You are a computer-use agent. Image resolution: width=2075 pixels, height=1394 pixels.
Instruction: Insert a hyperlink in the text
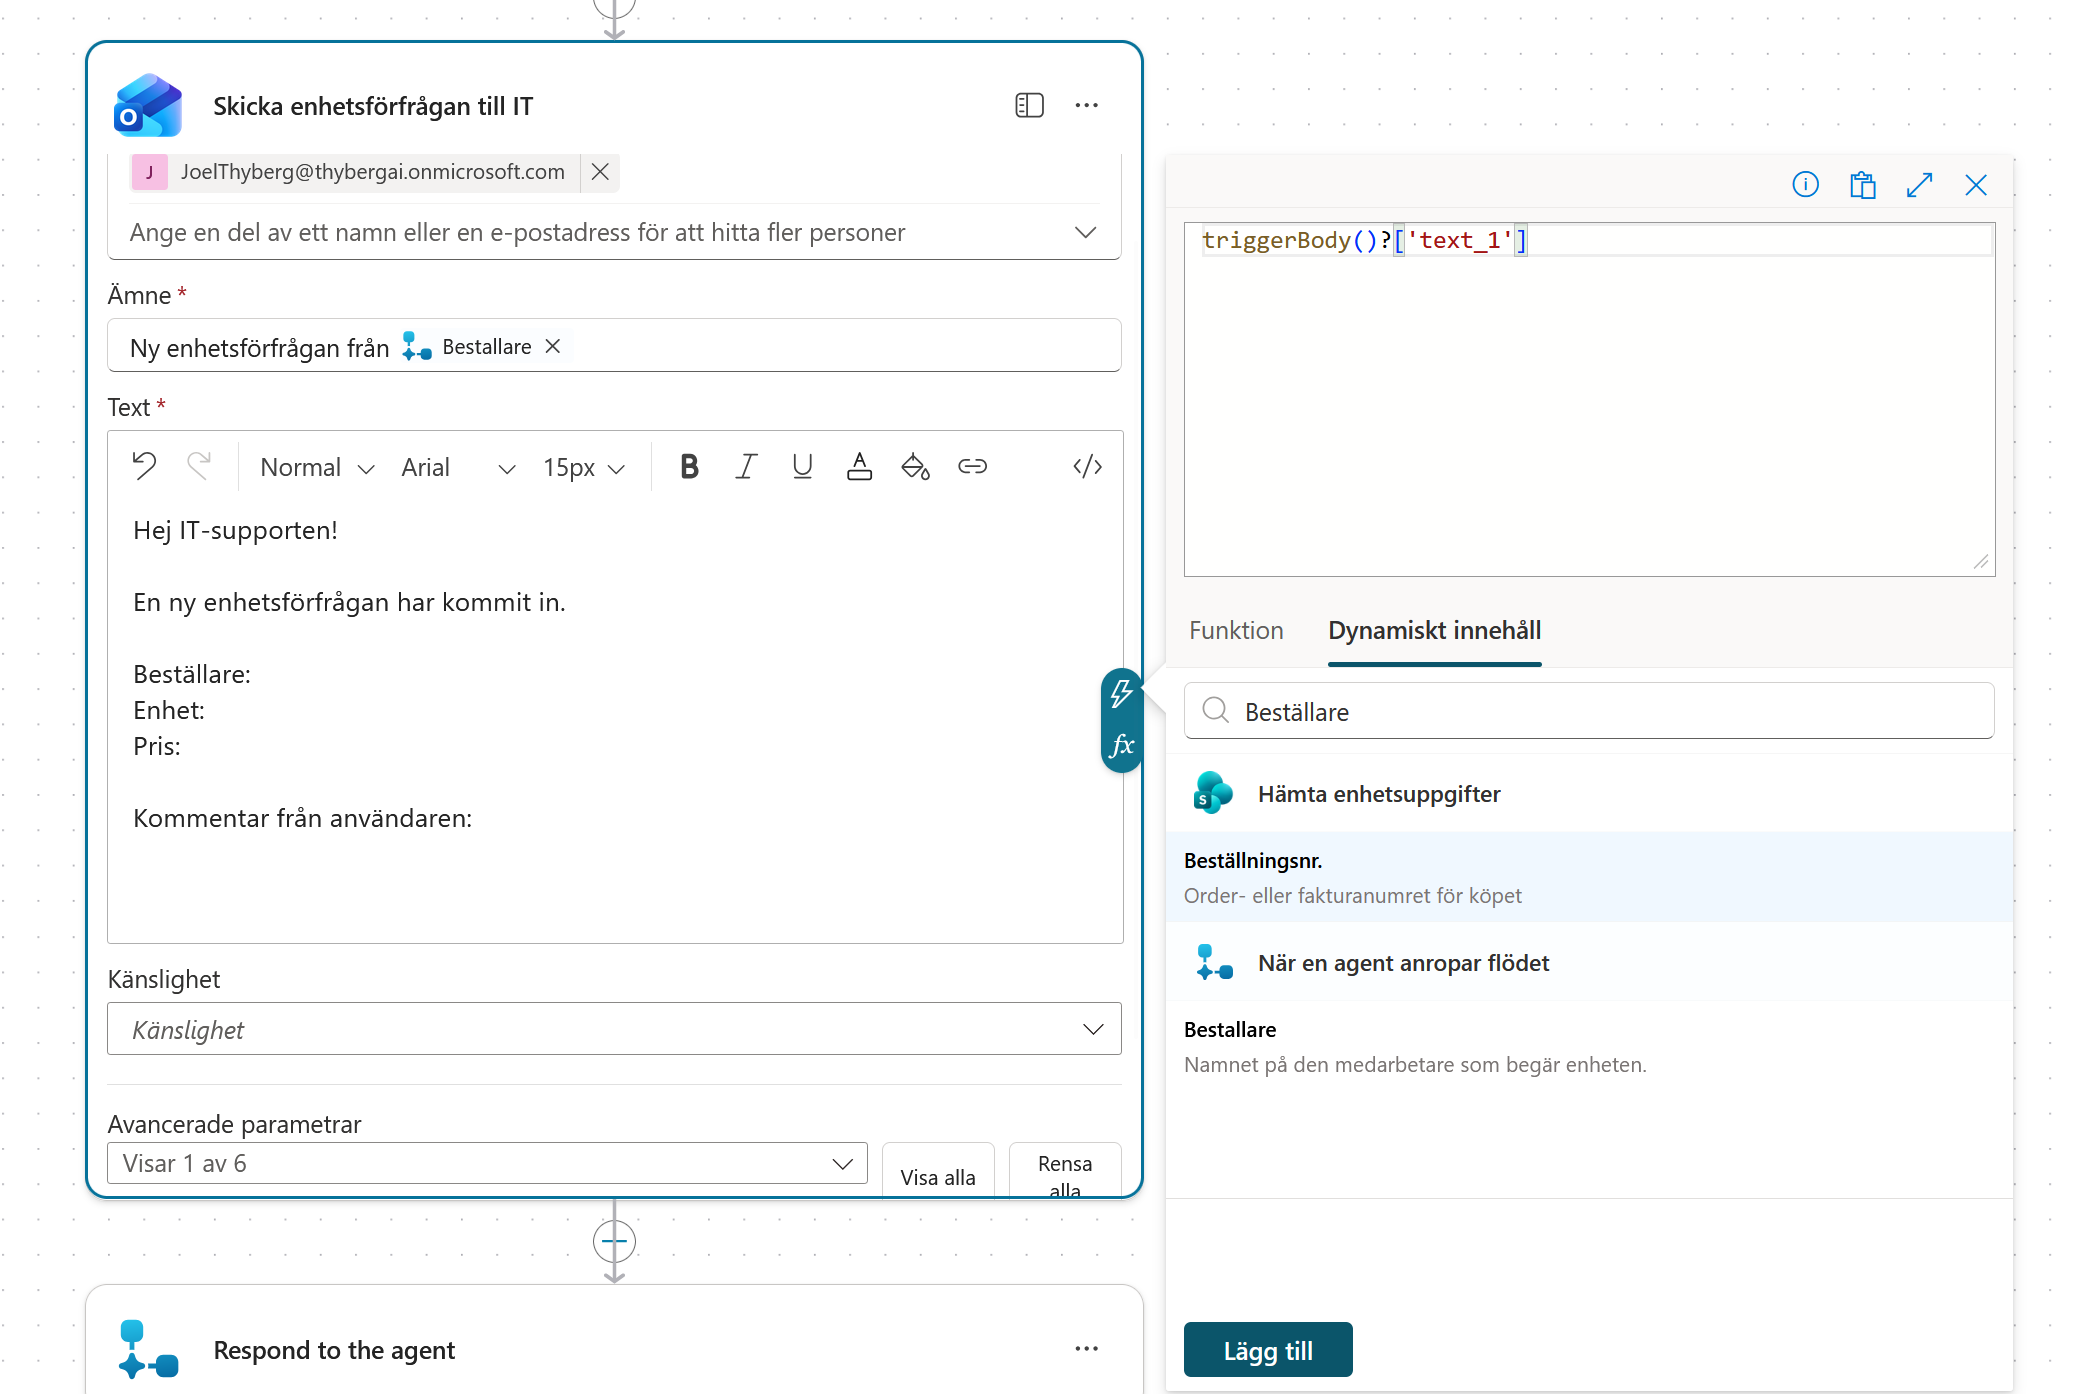972,466
